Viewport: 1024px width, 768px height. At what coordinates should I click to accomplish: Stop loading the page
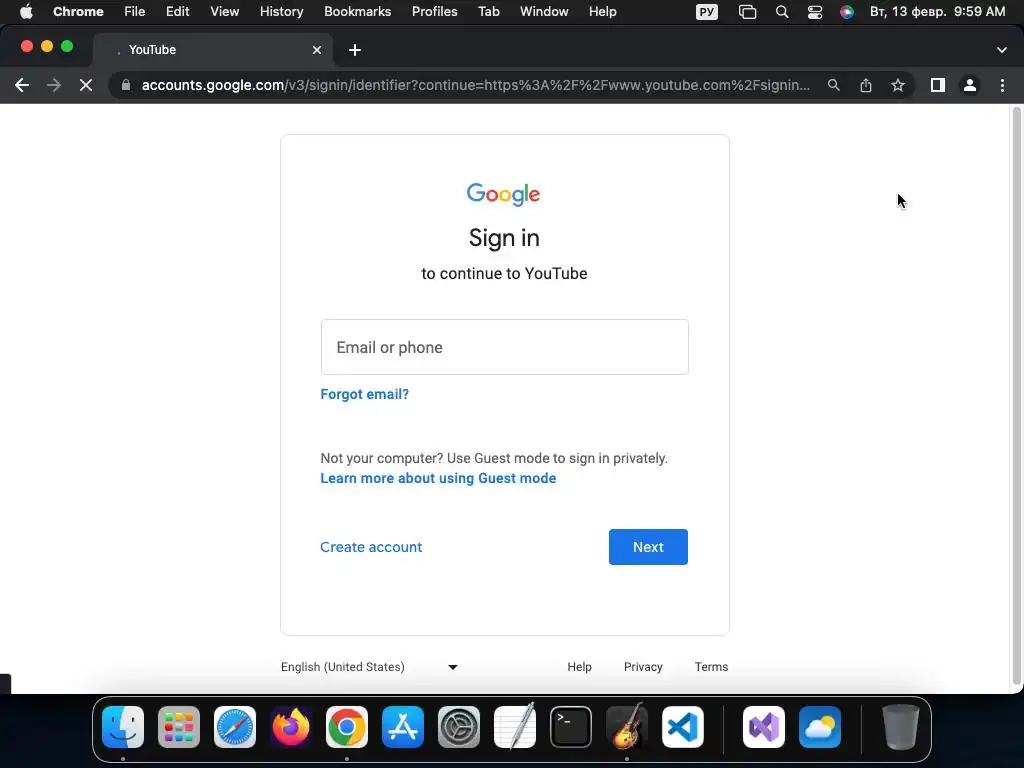point(86,85)
